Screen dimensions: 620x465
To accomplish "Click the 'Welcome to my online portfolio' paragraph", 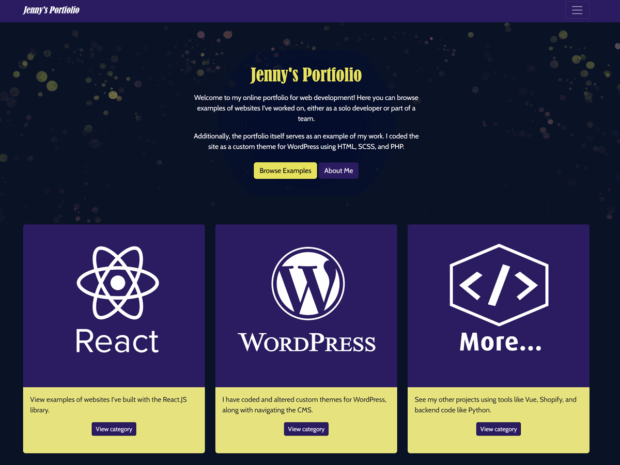I will (x=306, y=108).
